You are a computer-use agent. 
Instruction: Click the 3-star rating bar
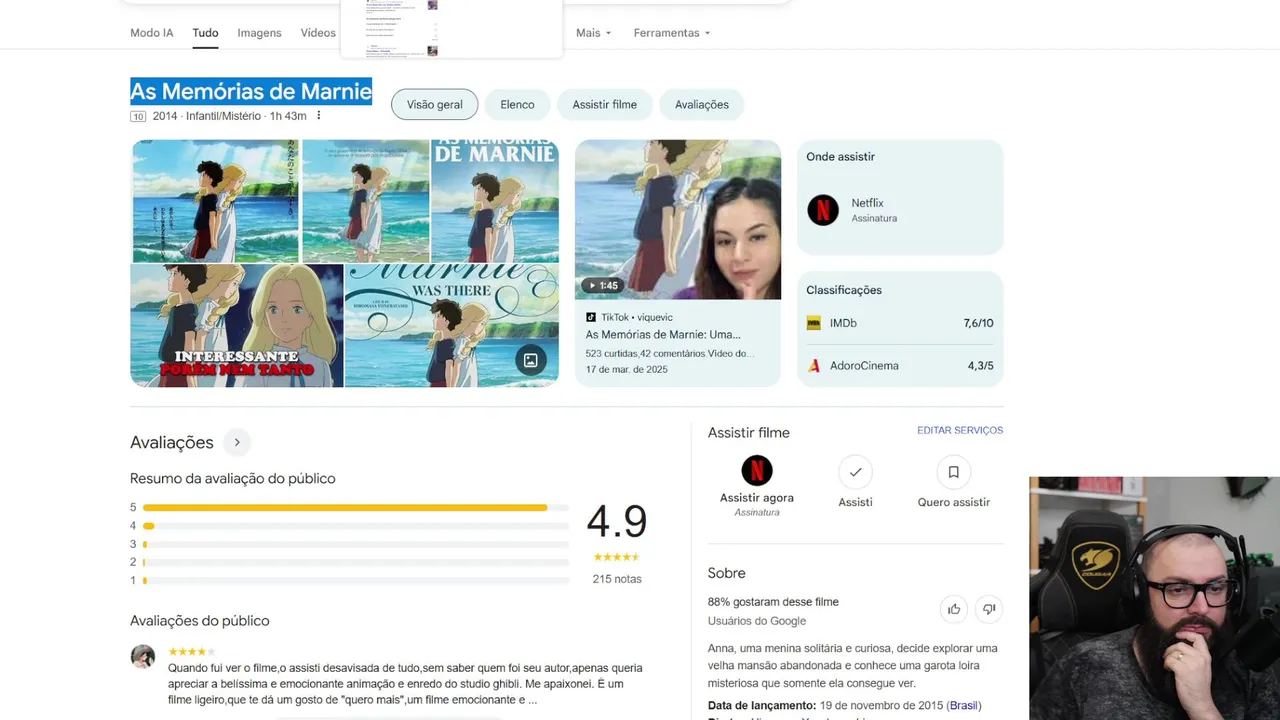(x=355, y=544)
